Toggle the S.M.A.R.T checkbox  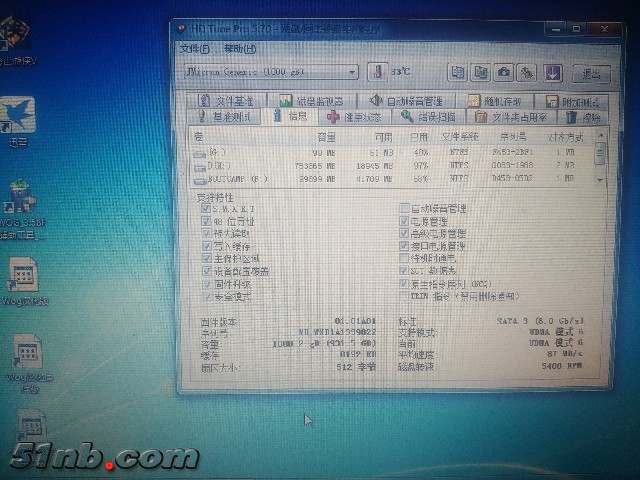click(206, 209)
